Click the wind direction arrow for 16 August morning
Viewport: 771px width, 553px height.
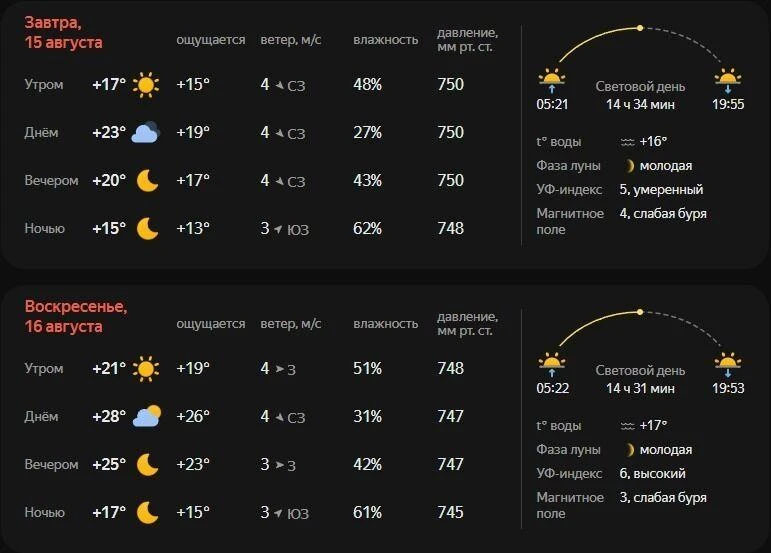pos(279,369)
